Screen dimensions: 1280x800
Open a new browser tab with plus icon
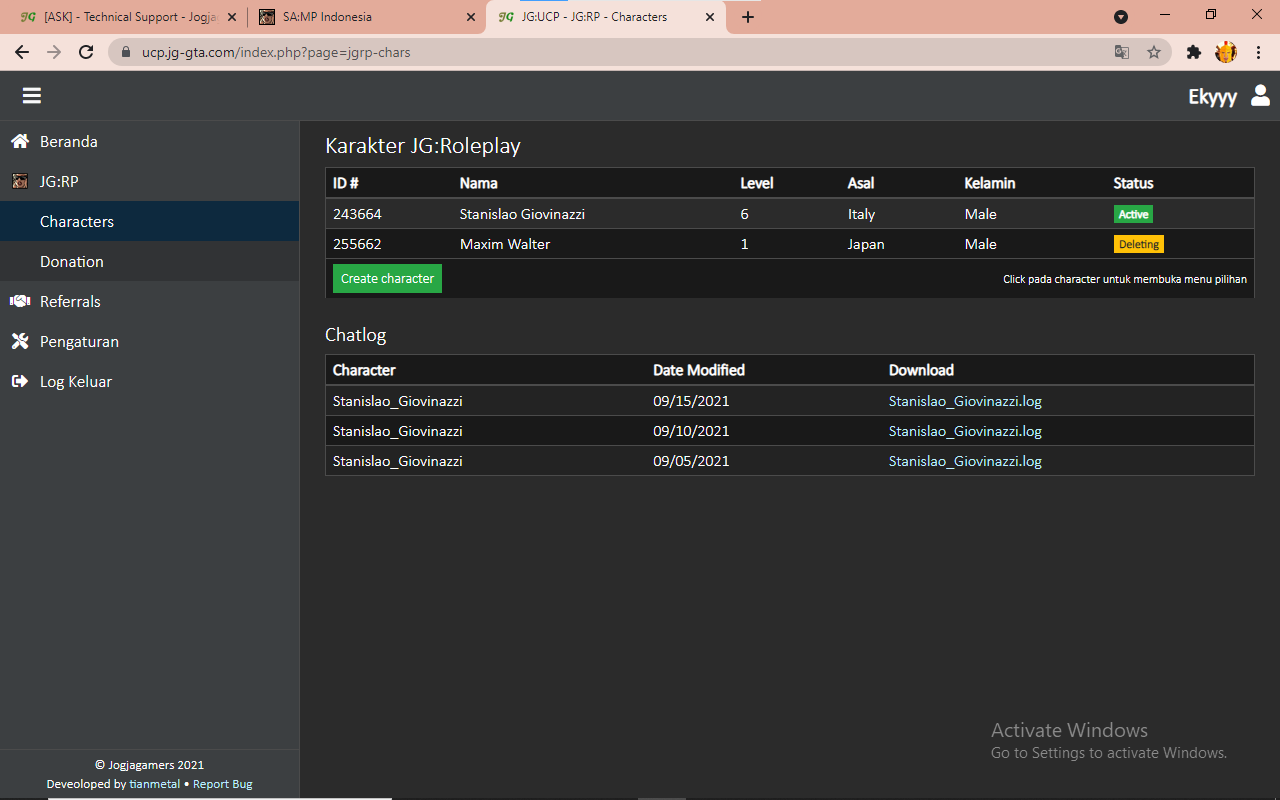[x=748, y=17]
